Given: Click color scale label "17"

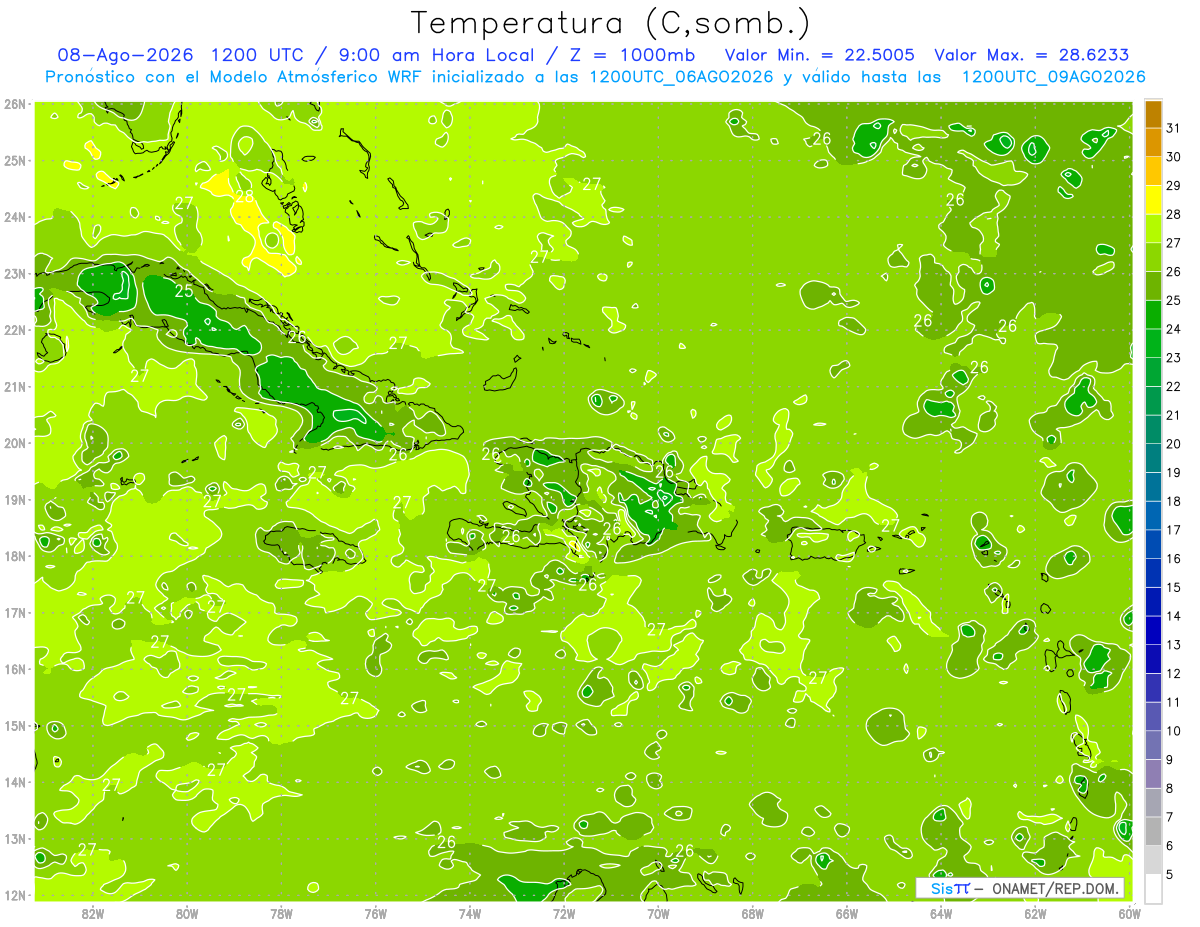Looking at the screenshot, I should pos(1174,530).
